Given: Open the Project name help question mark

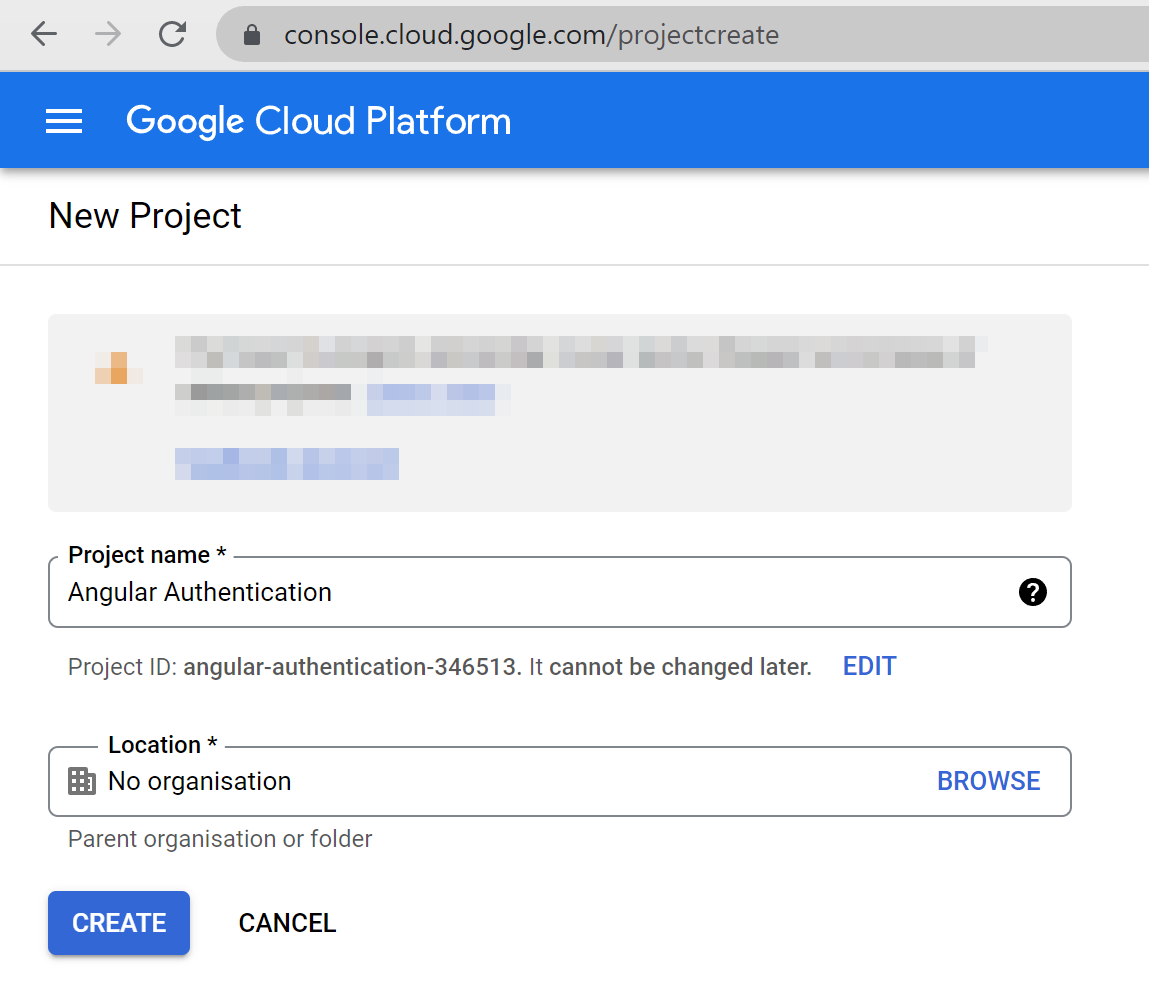Looking at the screenshot, I should click(1032, 592).
